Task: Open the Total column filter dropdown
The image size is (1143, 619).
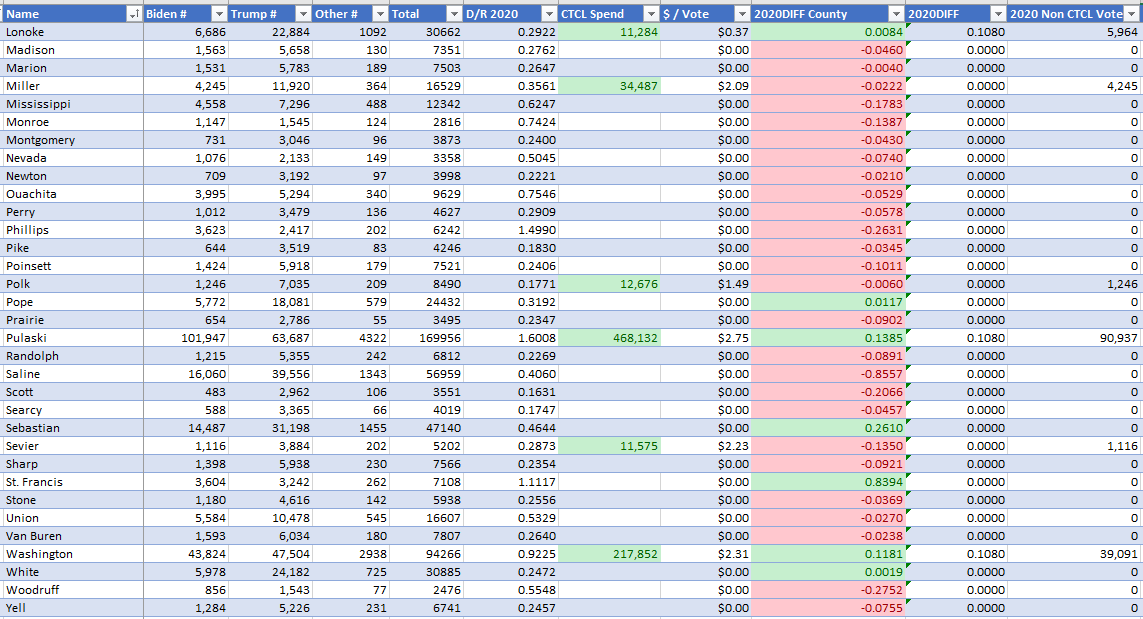Action: pyautogui.click(x=453, y=14)
